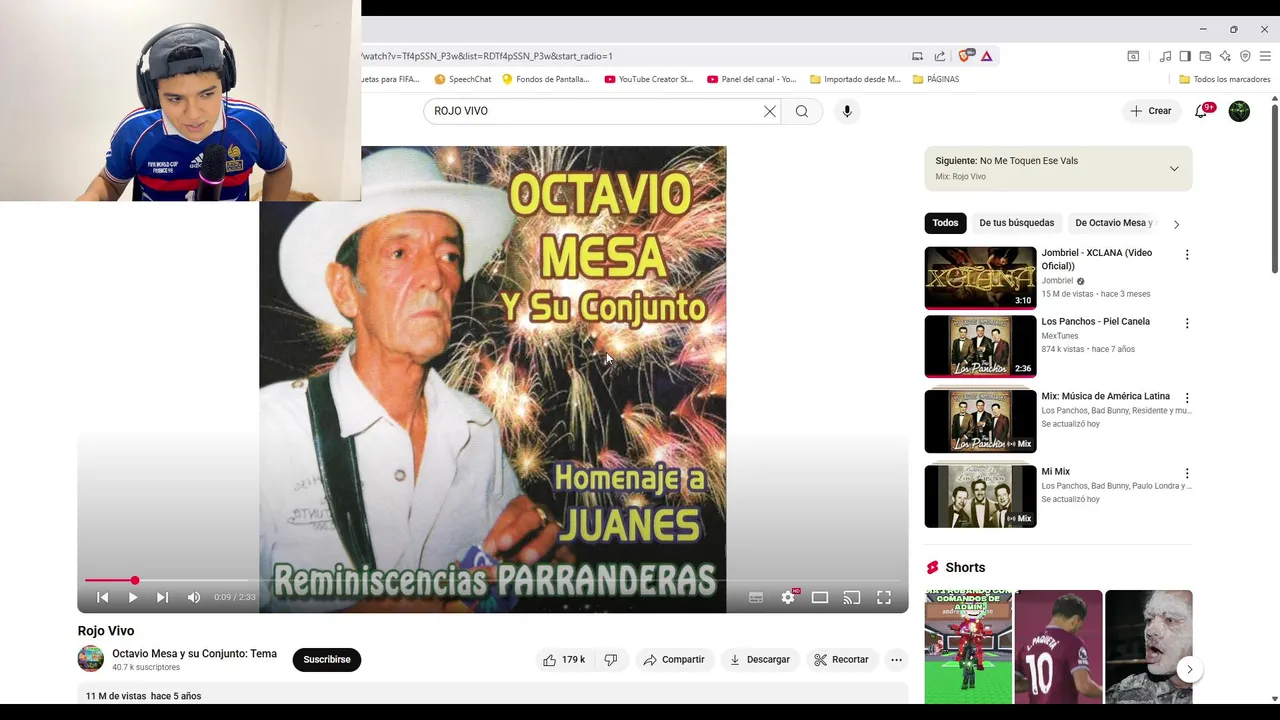Open Panel del canal bookmark
This screenshot has width=1280, height=720.
click(x=752, y=79)
